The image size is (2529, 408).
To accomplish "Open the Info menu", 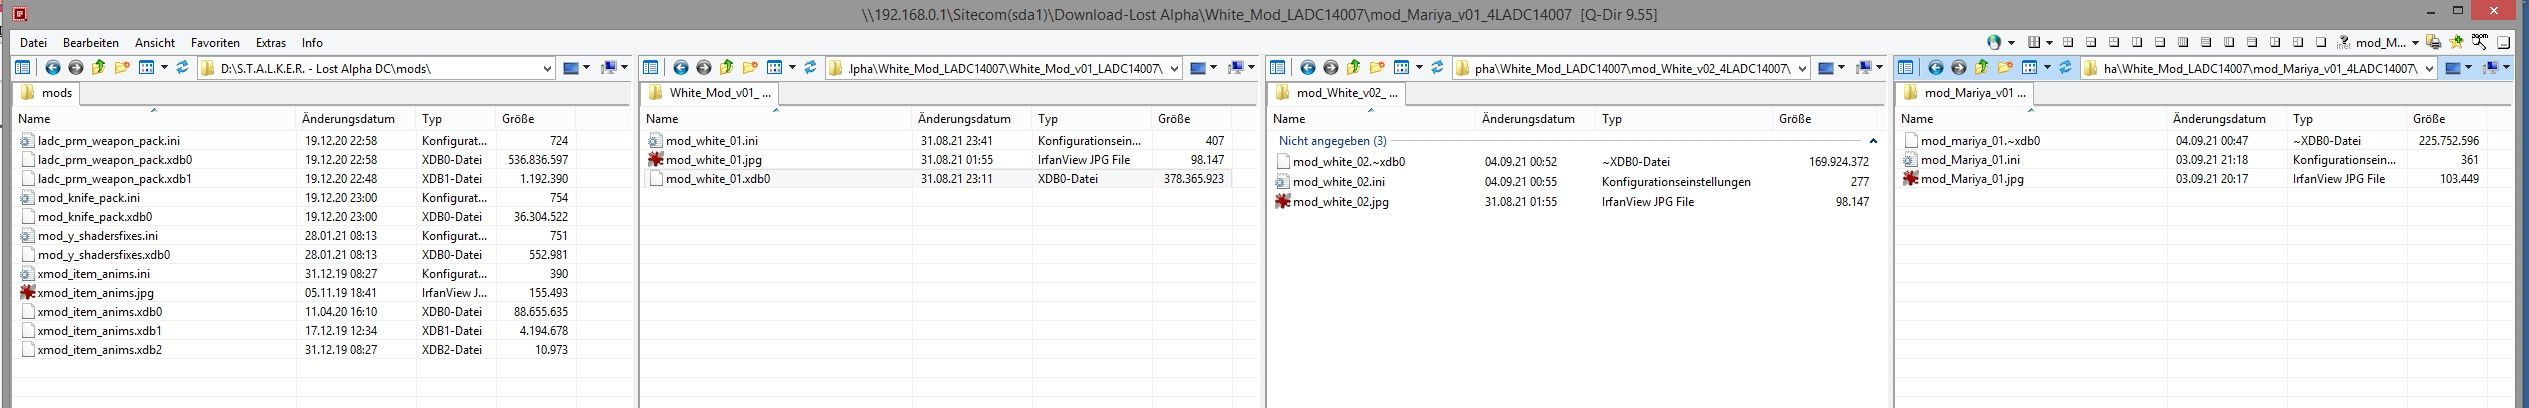I will click(312, 43).
